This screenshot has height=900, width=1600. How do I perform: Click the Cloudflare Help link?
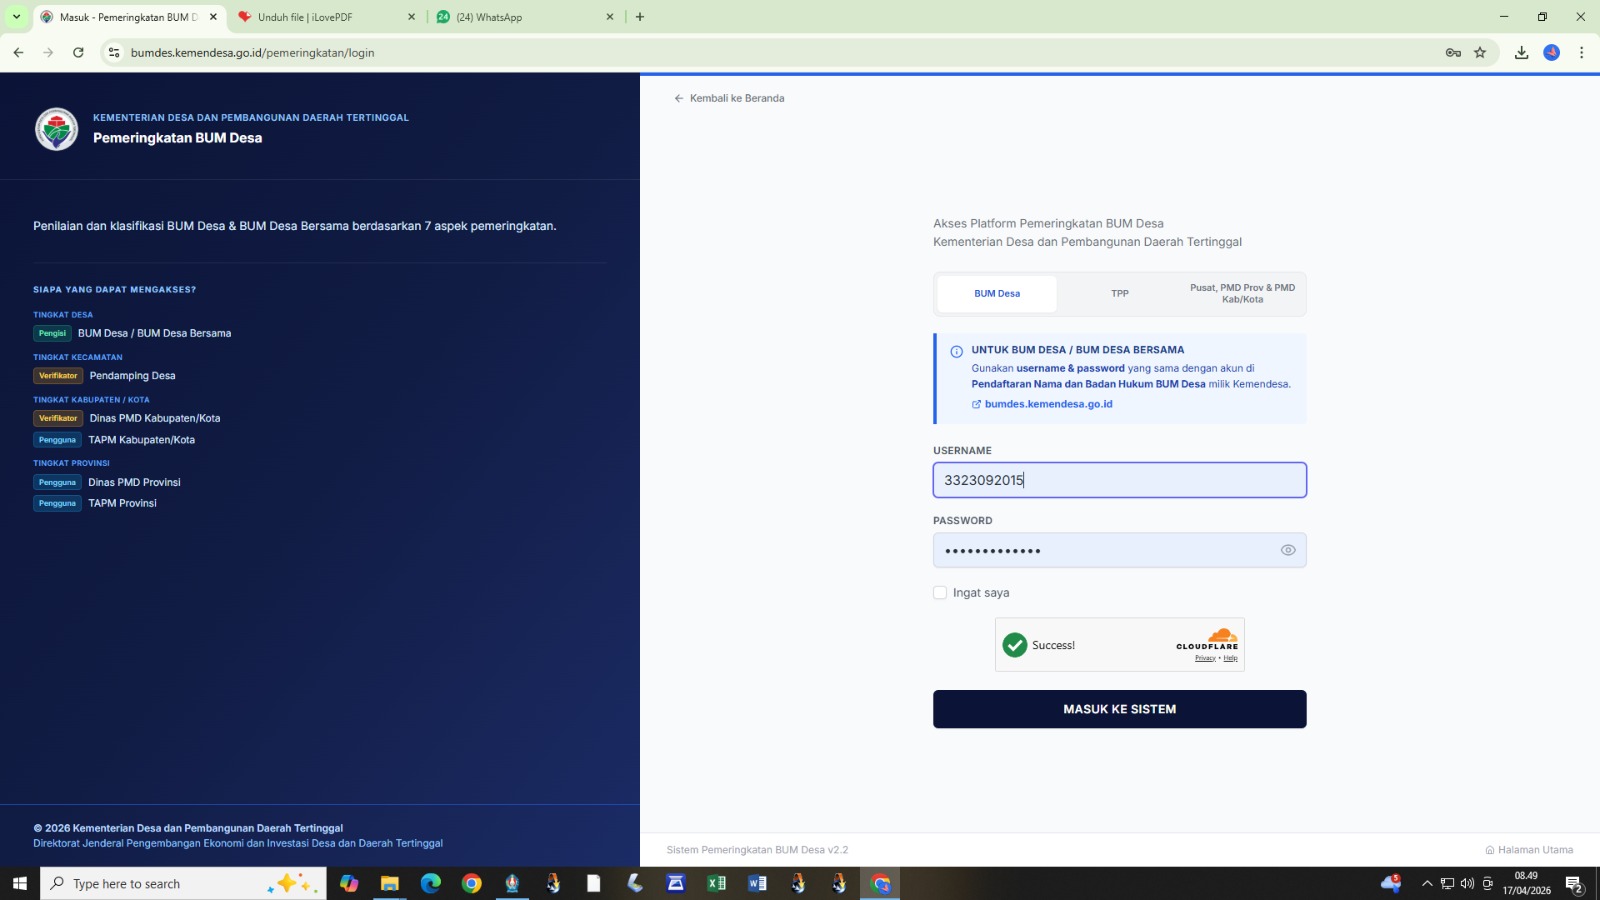point(1231,658)
